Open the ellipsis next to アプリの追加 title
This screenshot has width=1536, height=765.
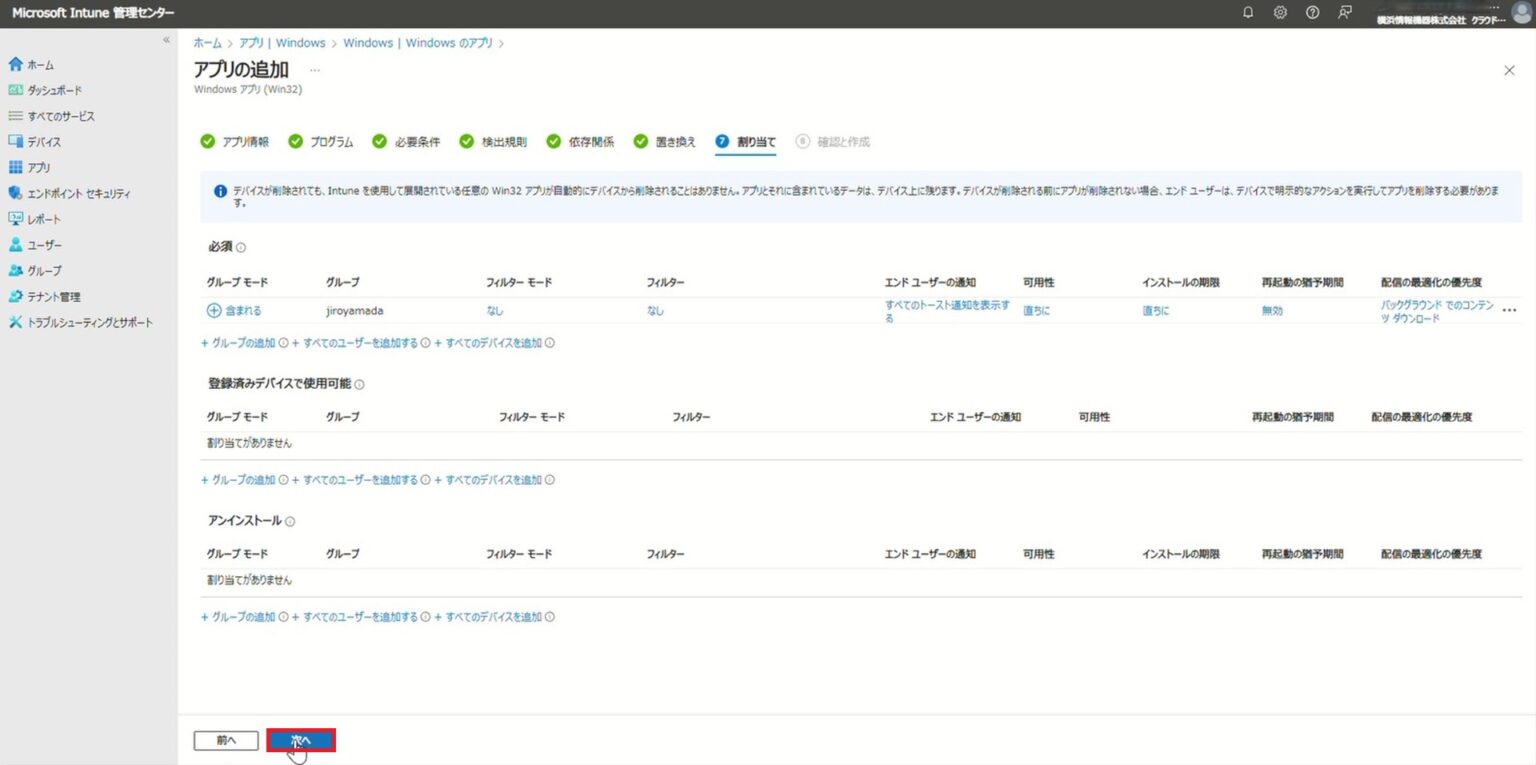[x=314, y=68]
